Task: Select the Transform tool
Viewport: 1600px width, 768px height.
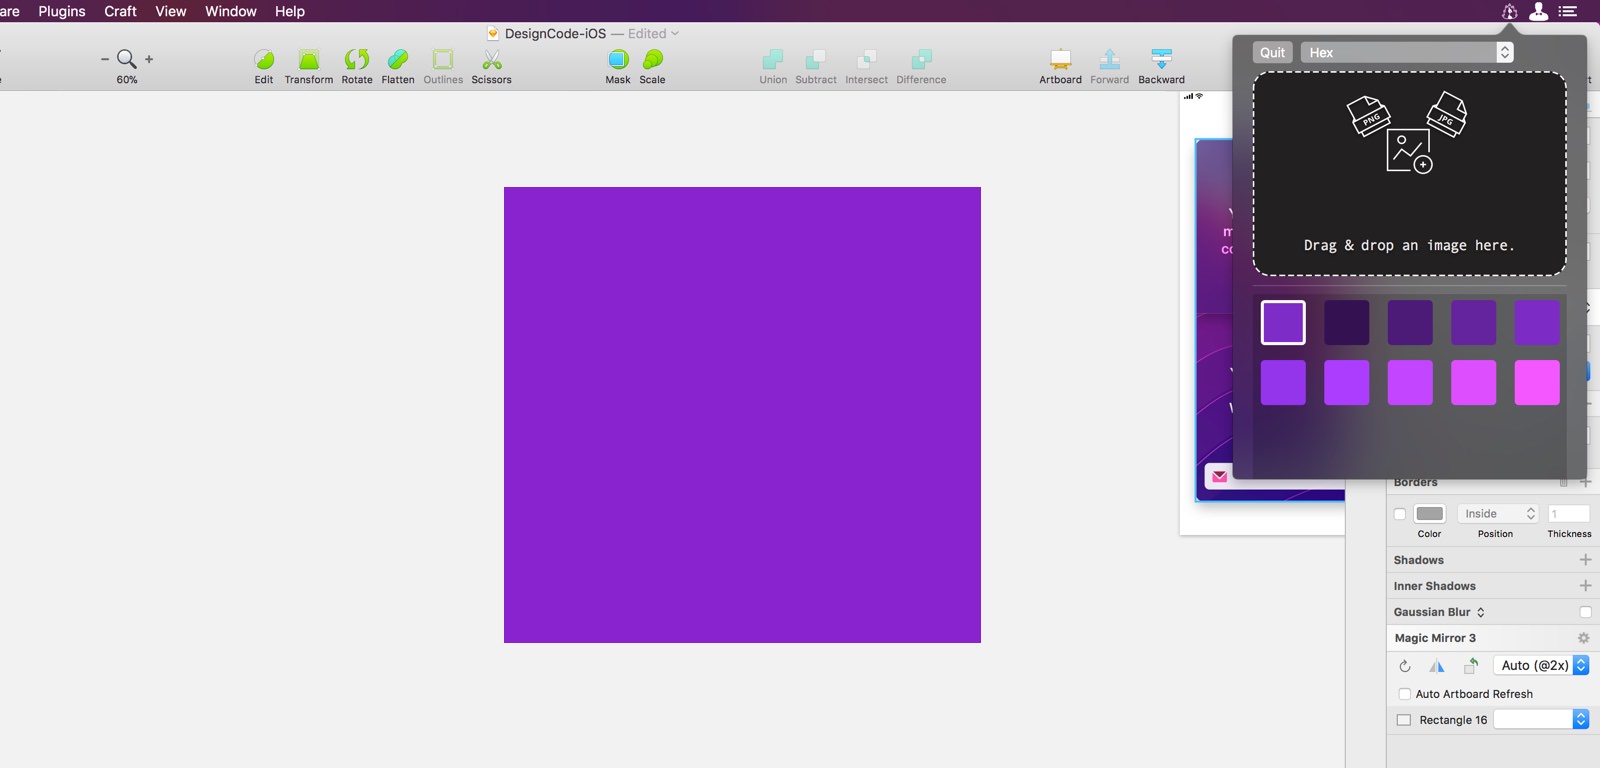Action: click(309, 60)
